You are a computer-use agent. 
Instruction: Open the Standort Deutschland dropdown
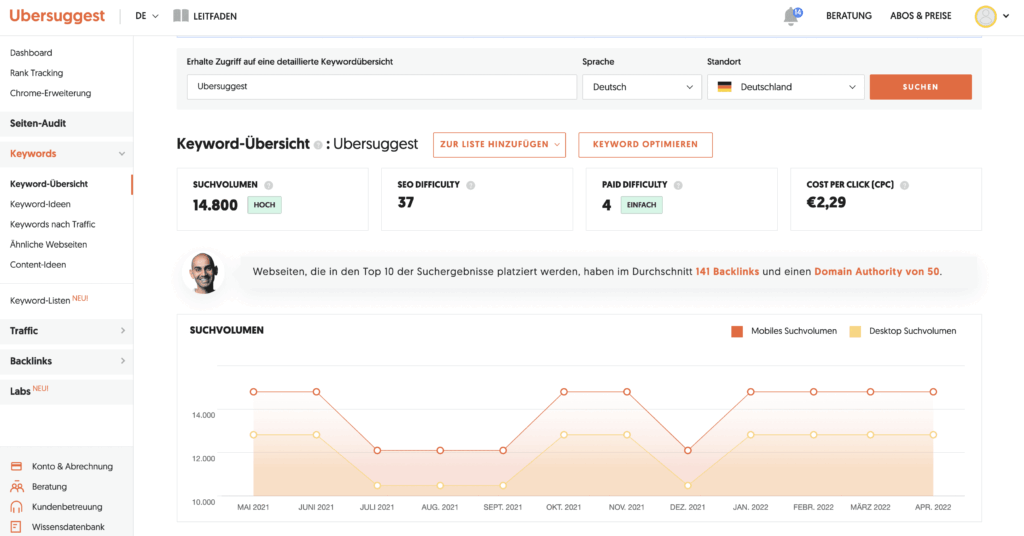[786, 87]
